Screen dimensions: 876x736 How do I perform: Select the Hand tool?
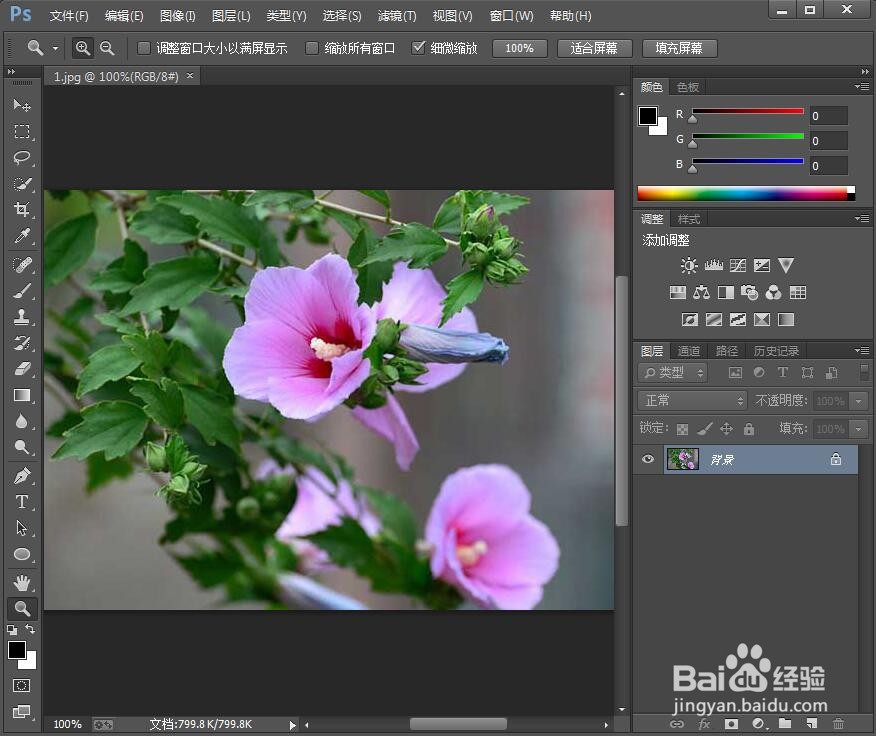point(22,582)
